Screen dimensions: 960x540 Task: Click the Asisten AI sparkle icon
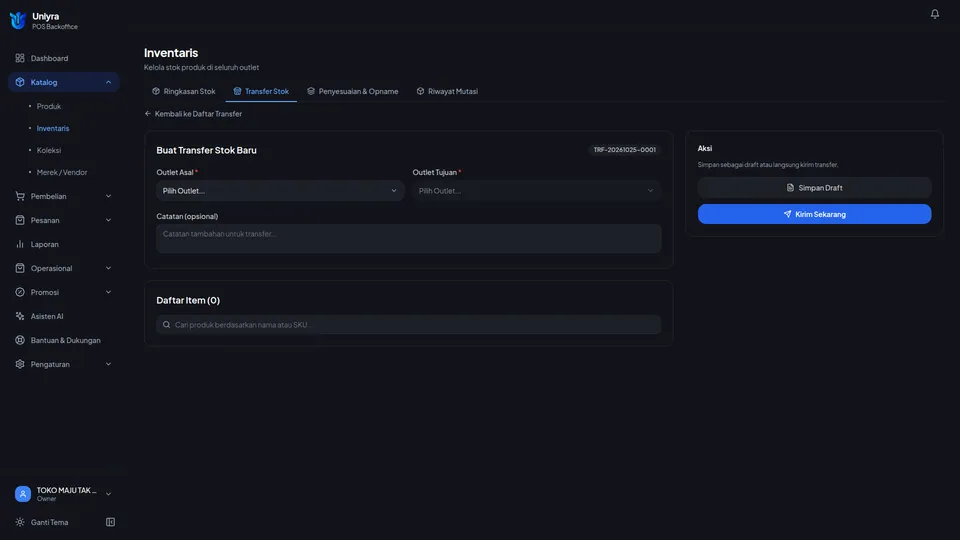[20, 316]
